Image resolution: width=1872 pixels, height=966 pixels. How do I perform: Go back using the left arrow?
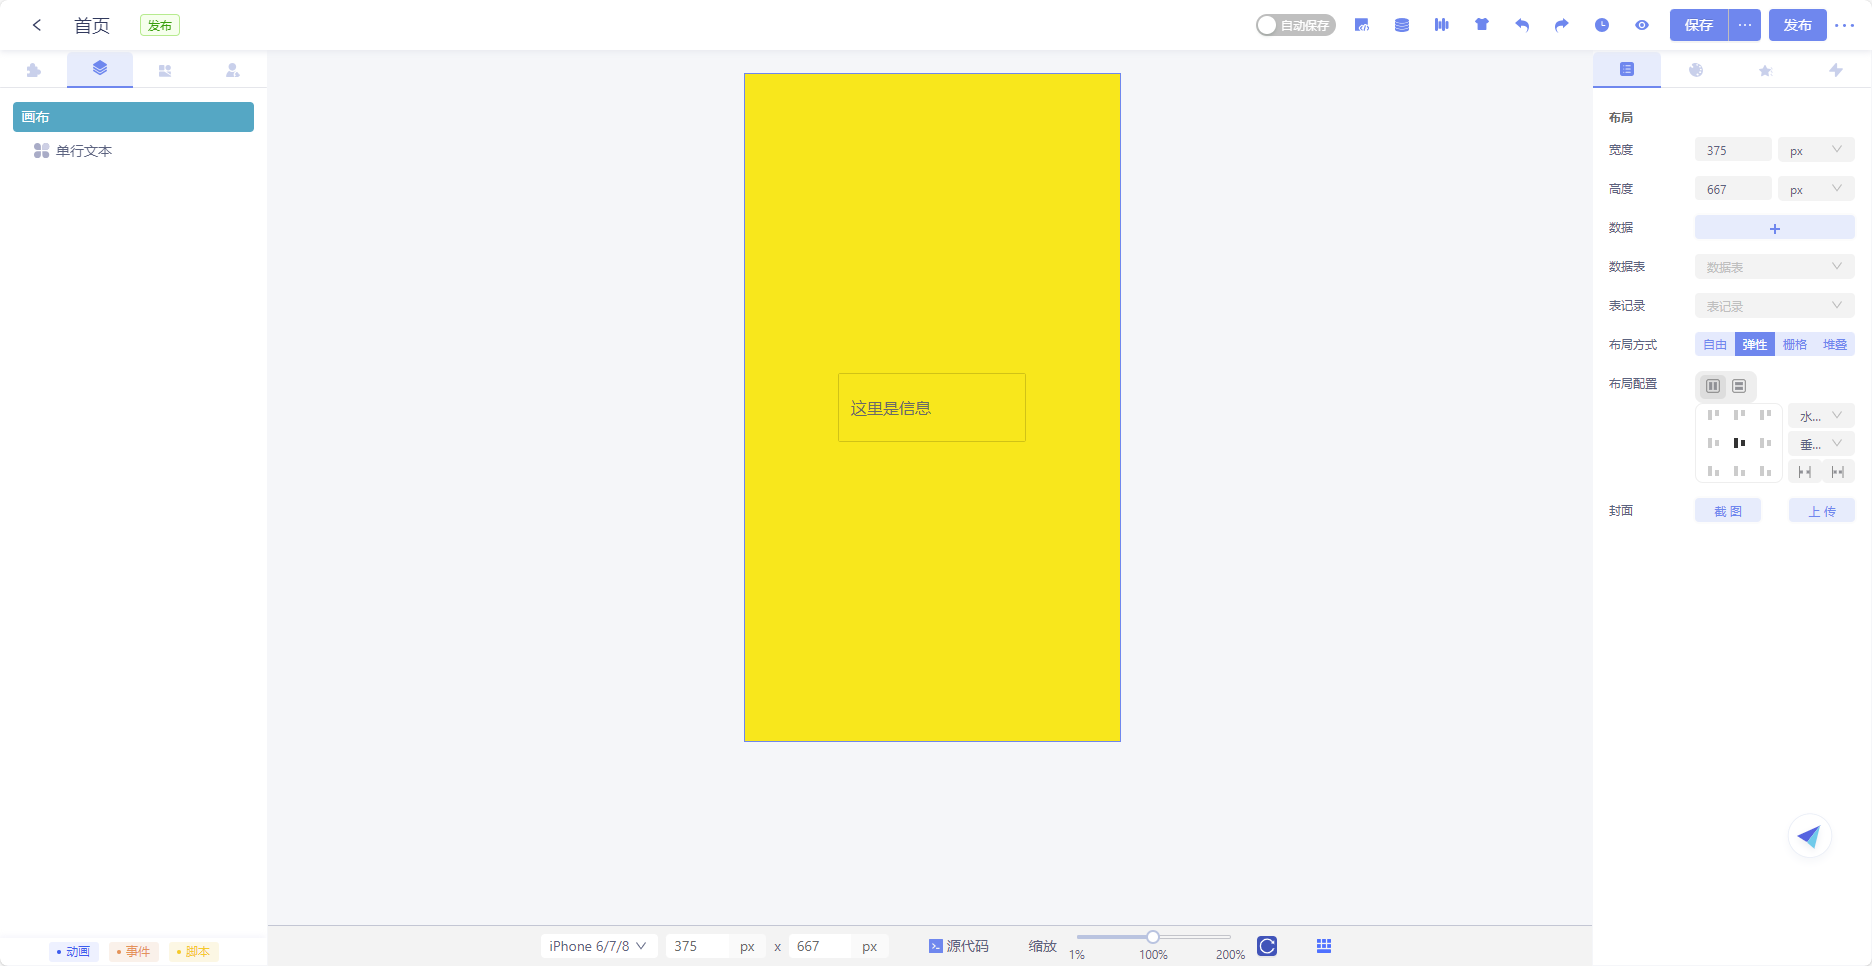pyautogui.click(x=37, y=25)
